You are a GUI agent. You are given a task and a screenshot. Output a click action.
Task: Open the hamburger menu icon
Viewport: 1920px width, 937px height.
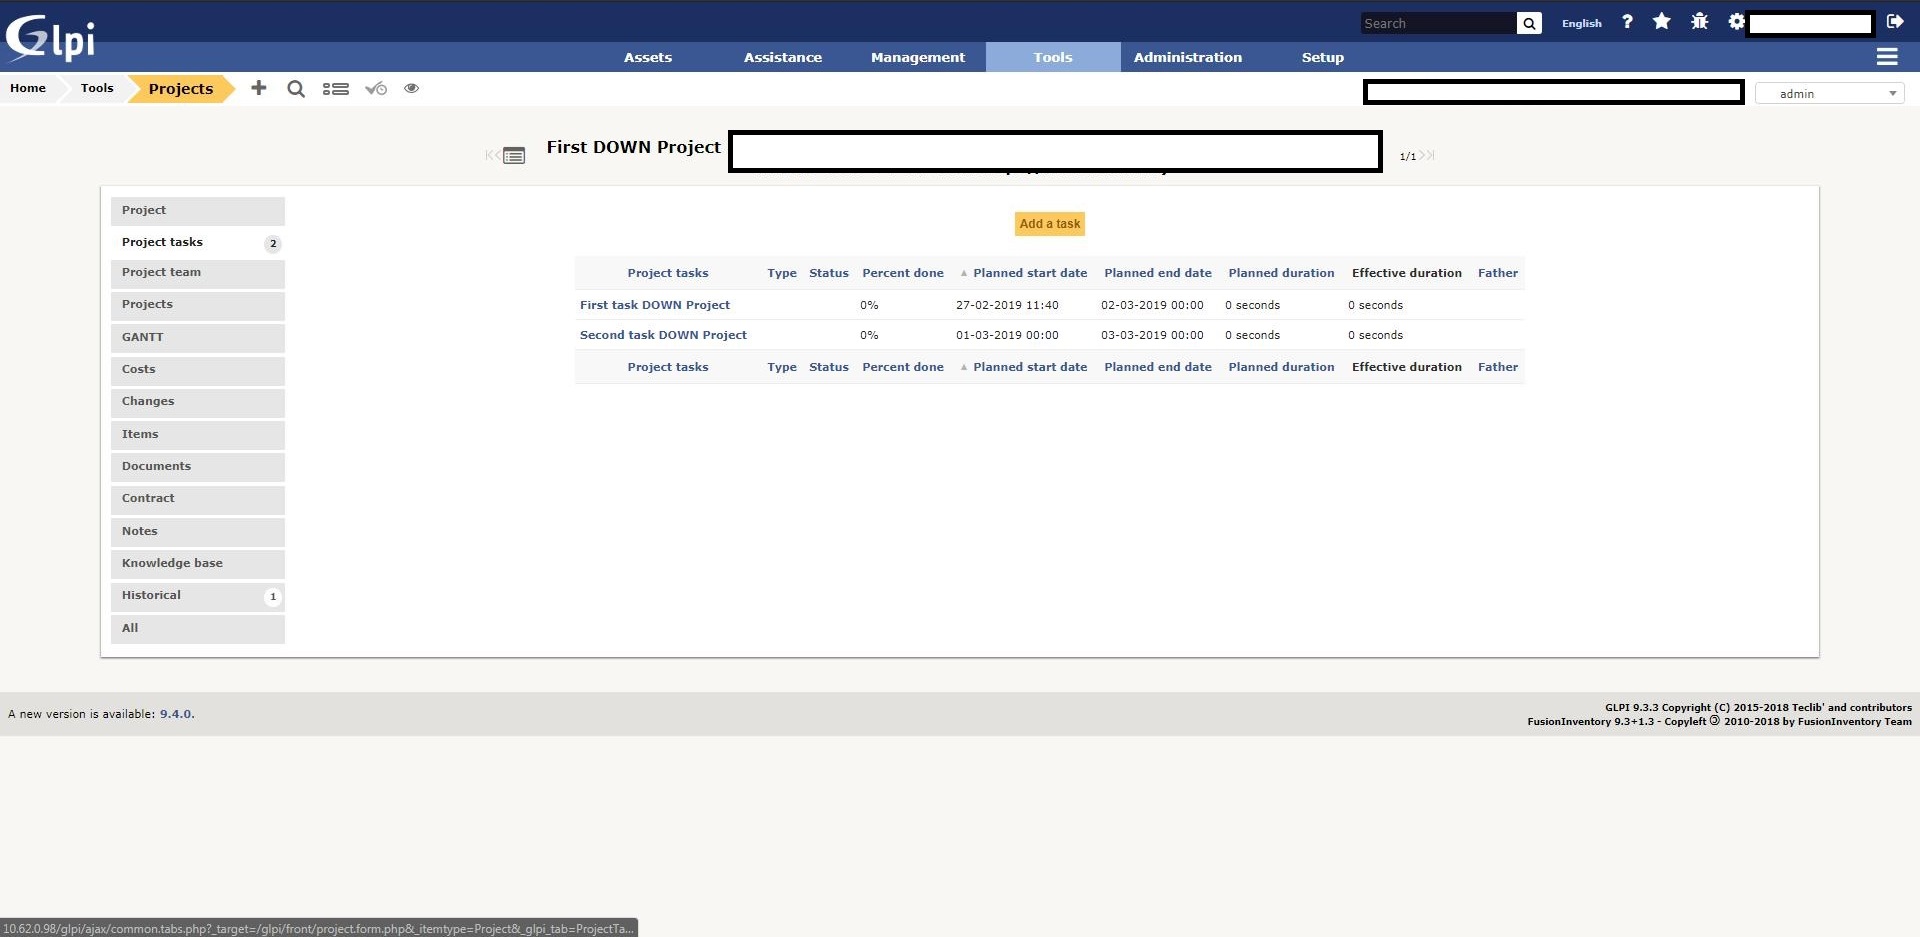point(1887,57)
